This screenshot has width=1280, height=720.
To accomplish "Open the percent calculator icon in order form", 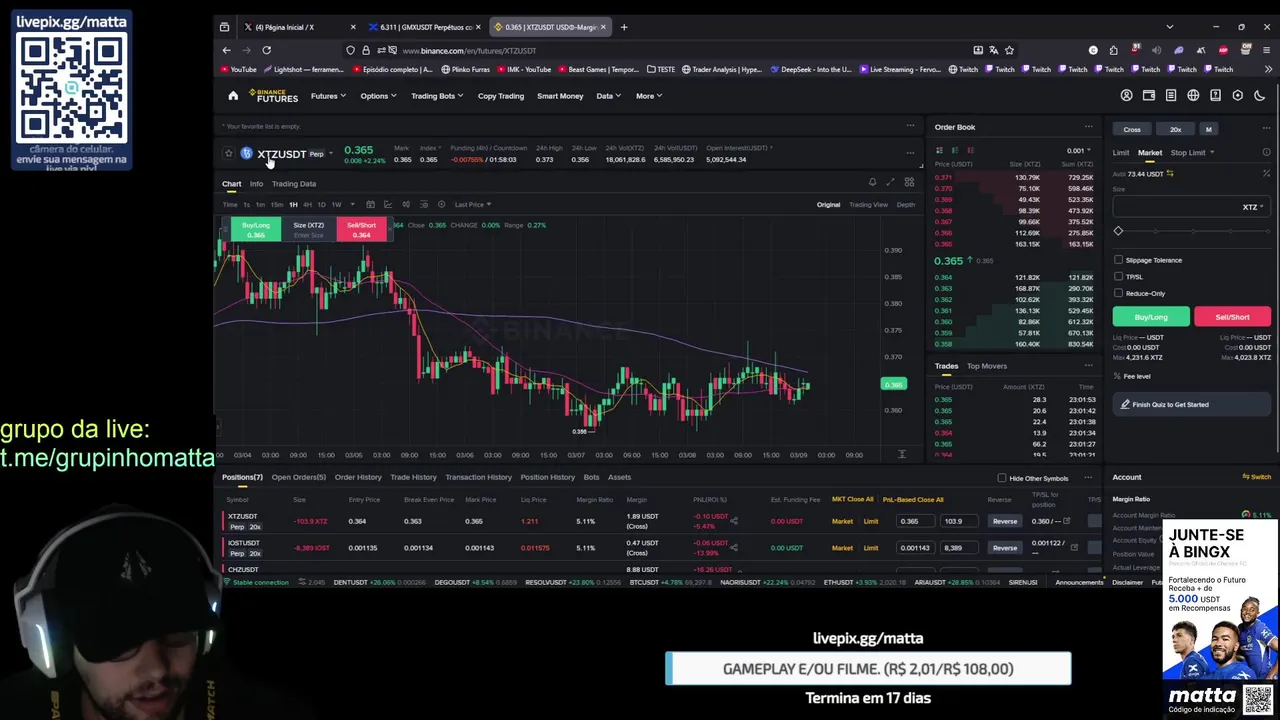I will [x=1266, y=174].
